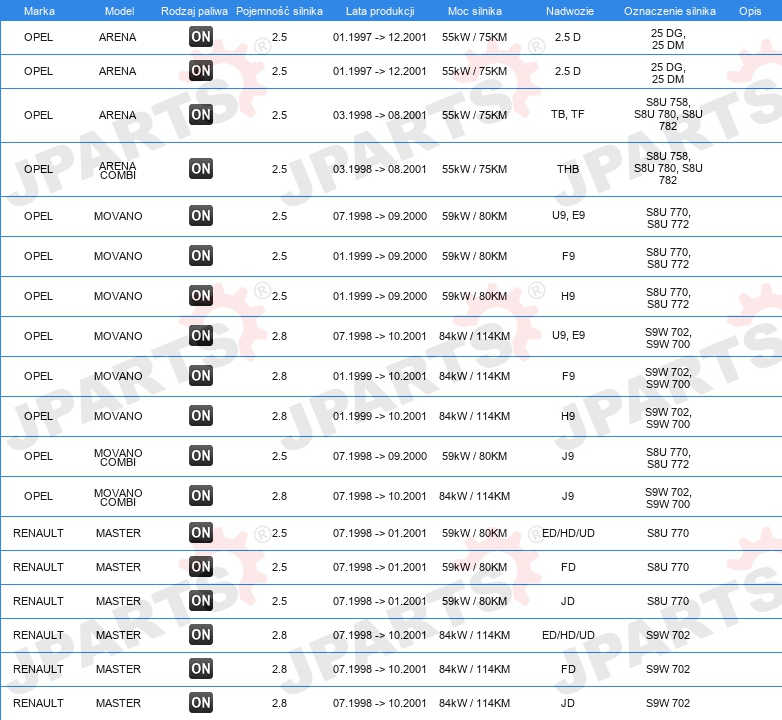Select 'U9, E9' cell in the 84kW MOVANO row
Image resolution: width=782 pixels, height=720 pixels.
pyautogui.click(x=569, y=335)
